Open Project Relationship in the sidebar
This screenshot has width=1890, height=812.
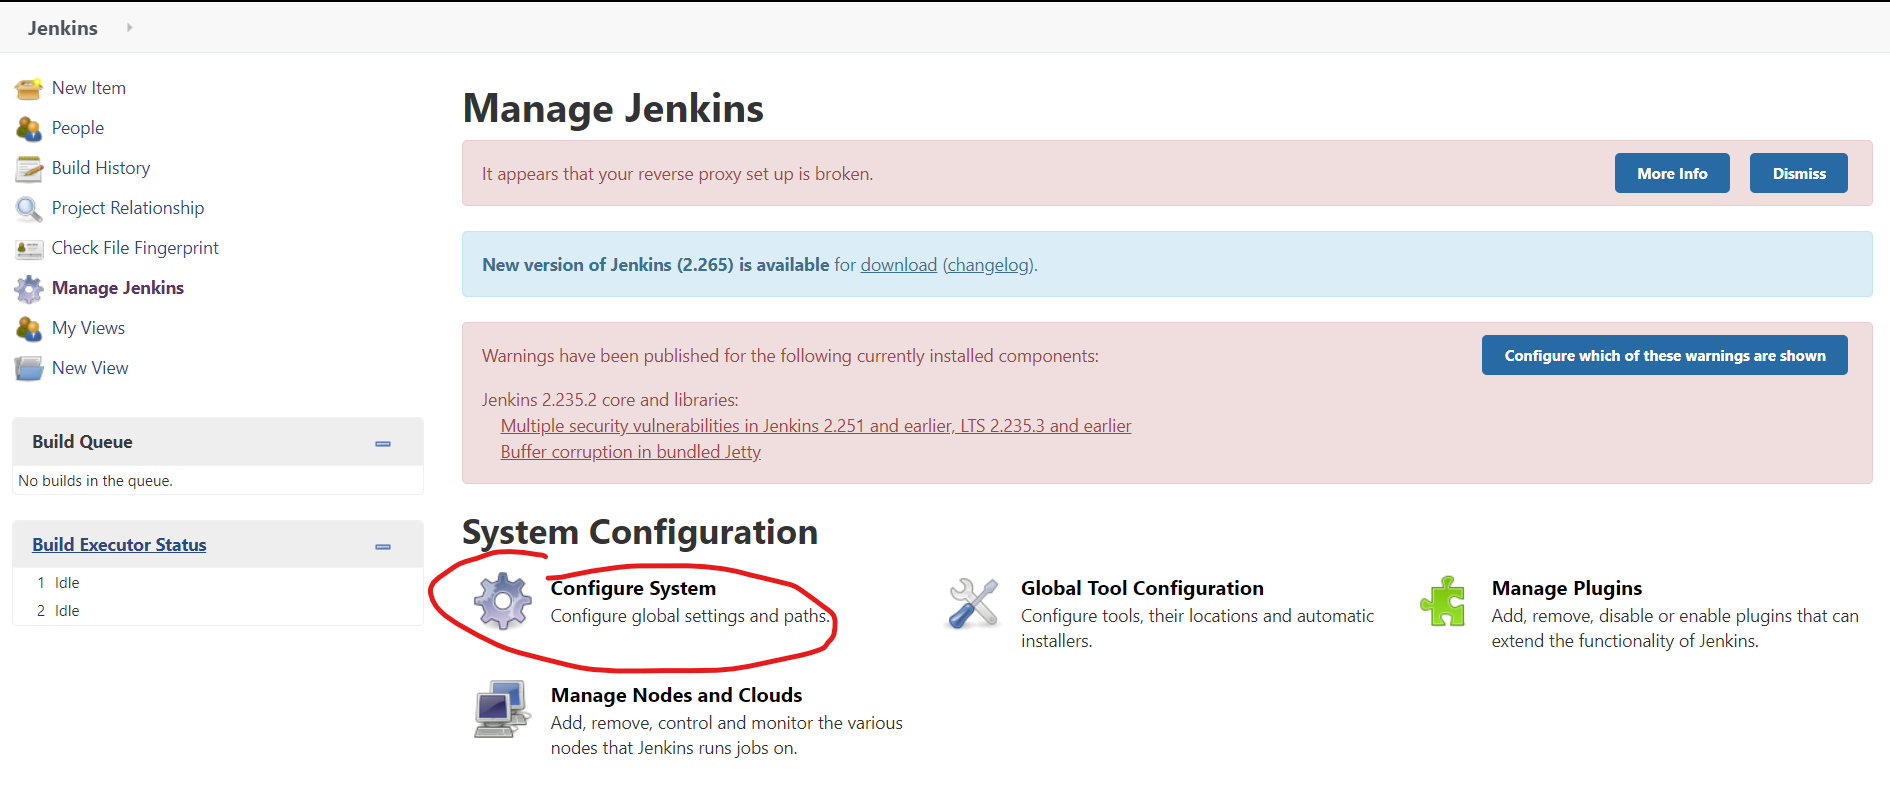[x=128, y=208]
